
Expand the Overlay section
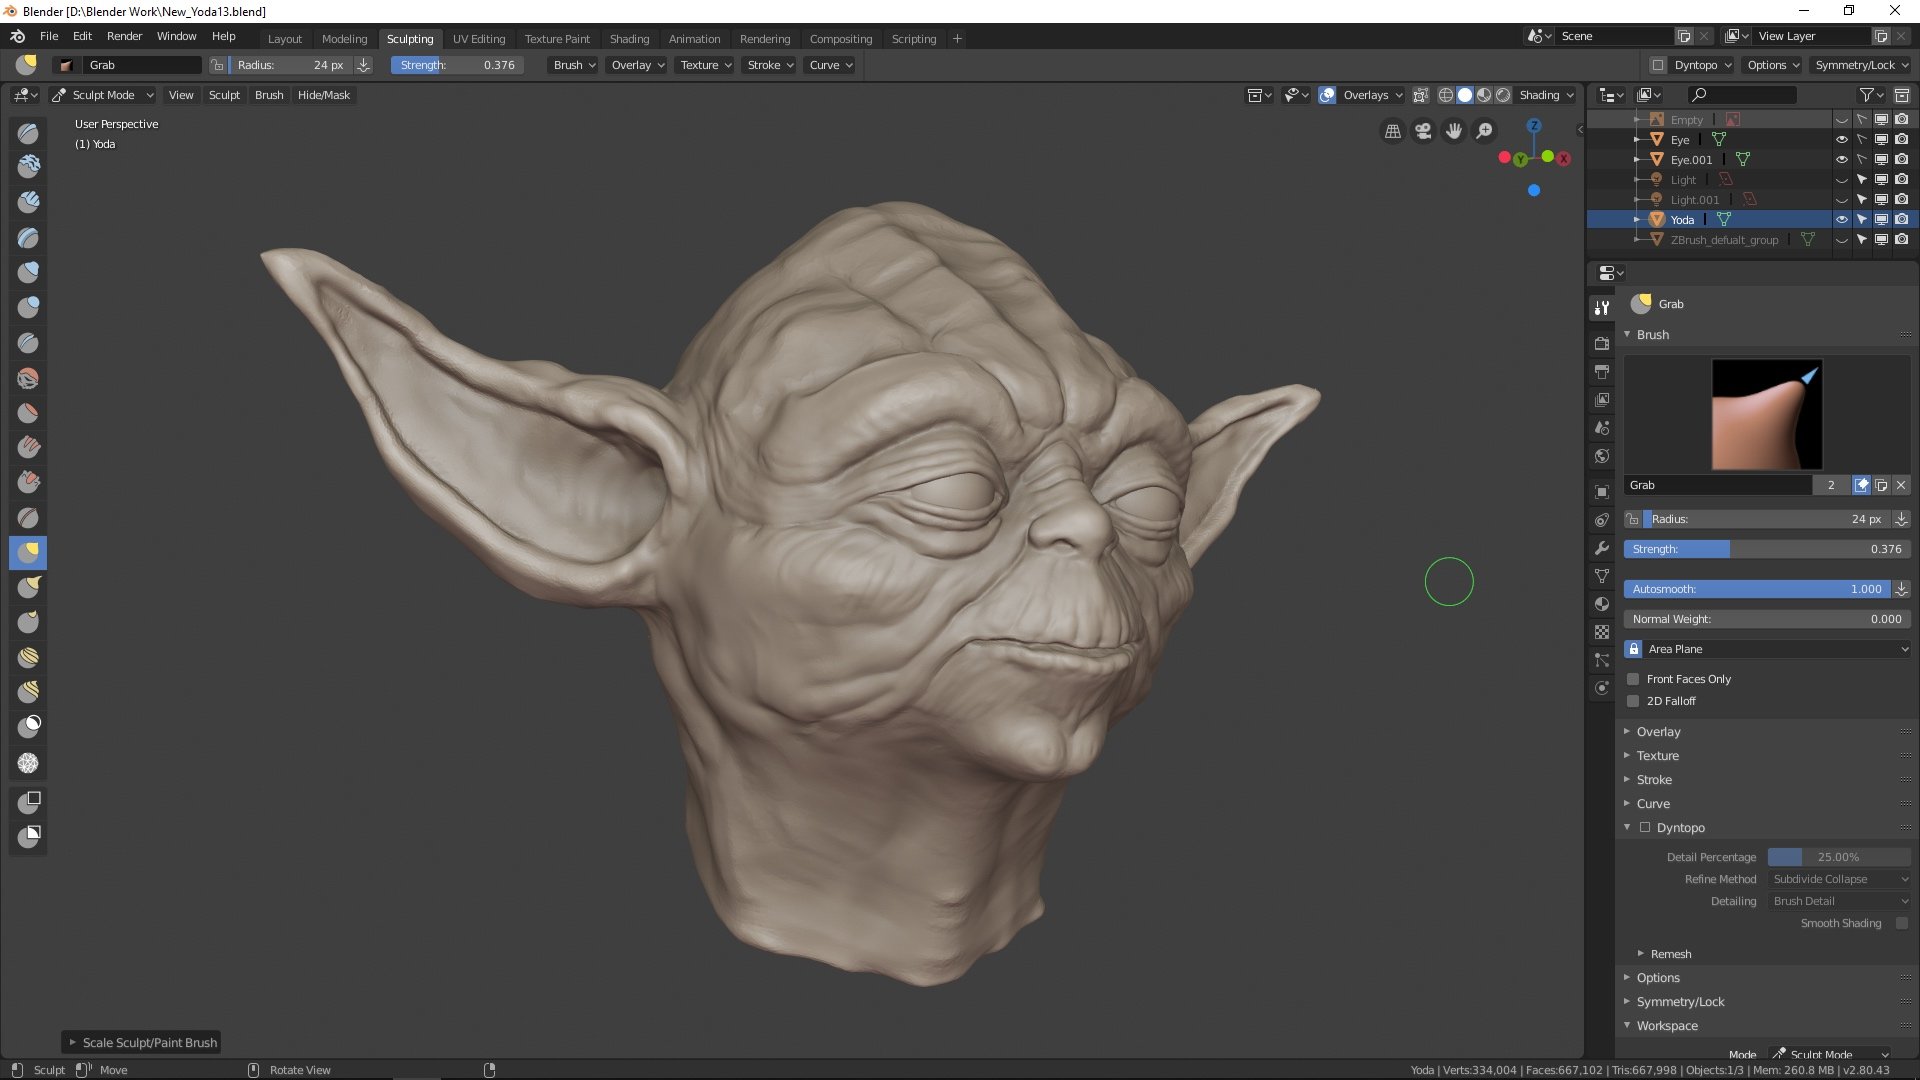(x=1658, y=729)
